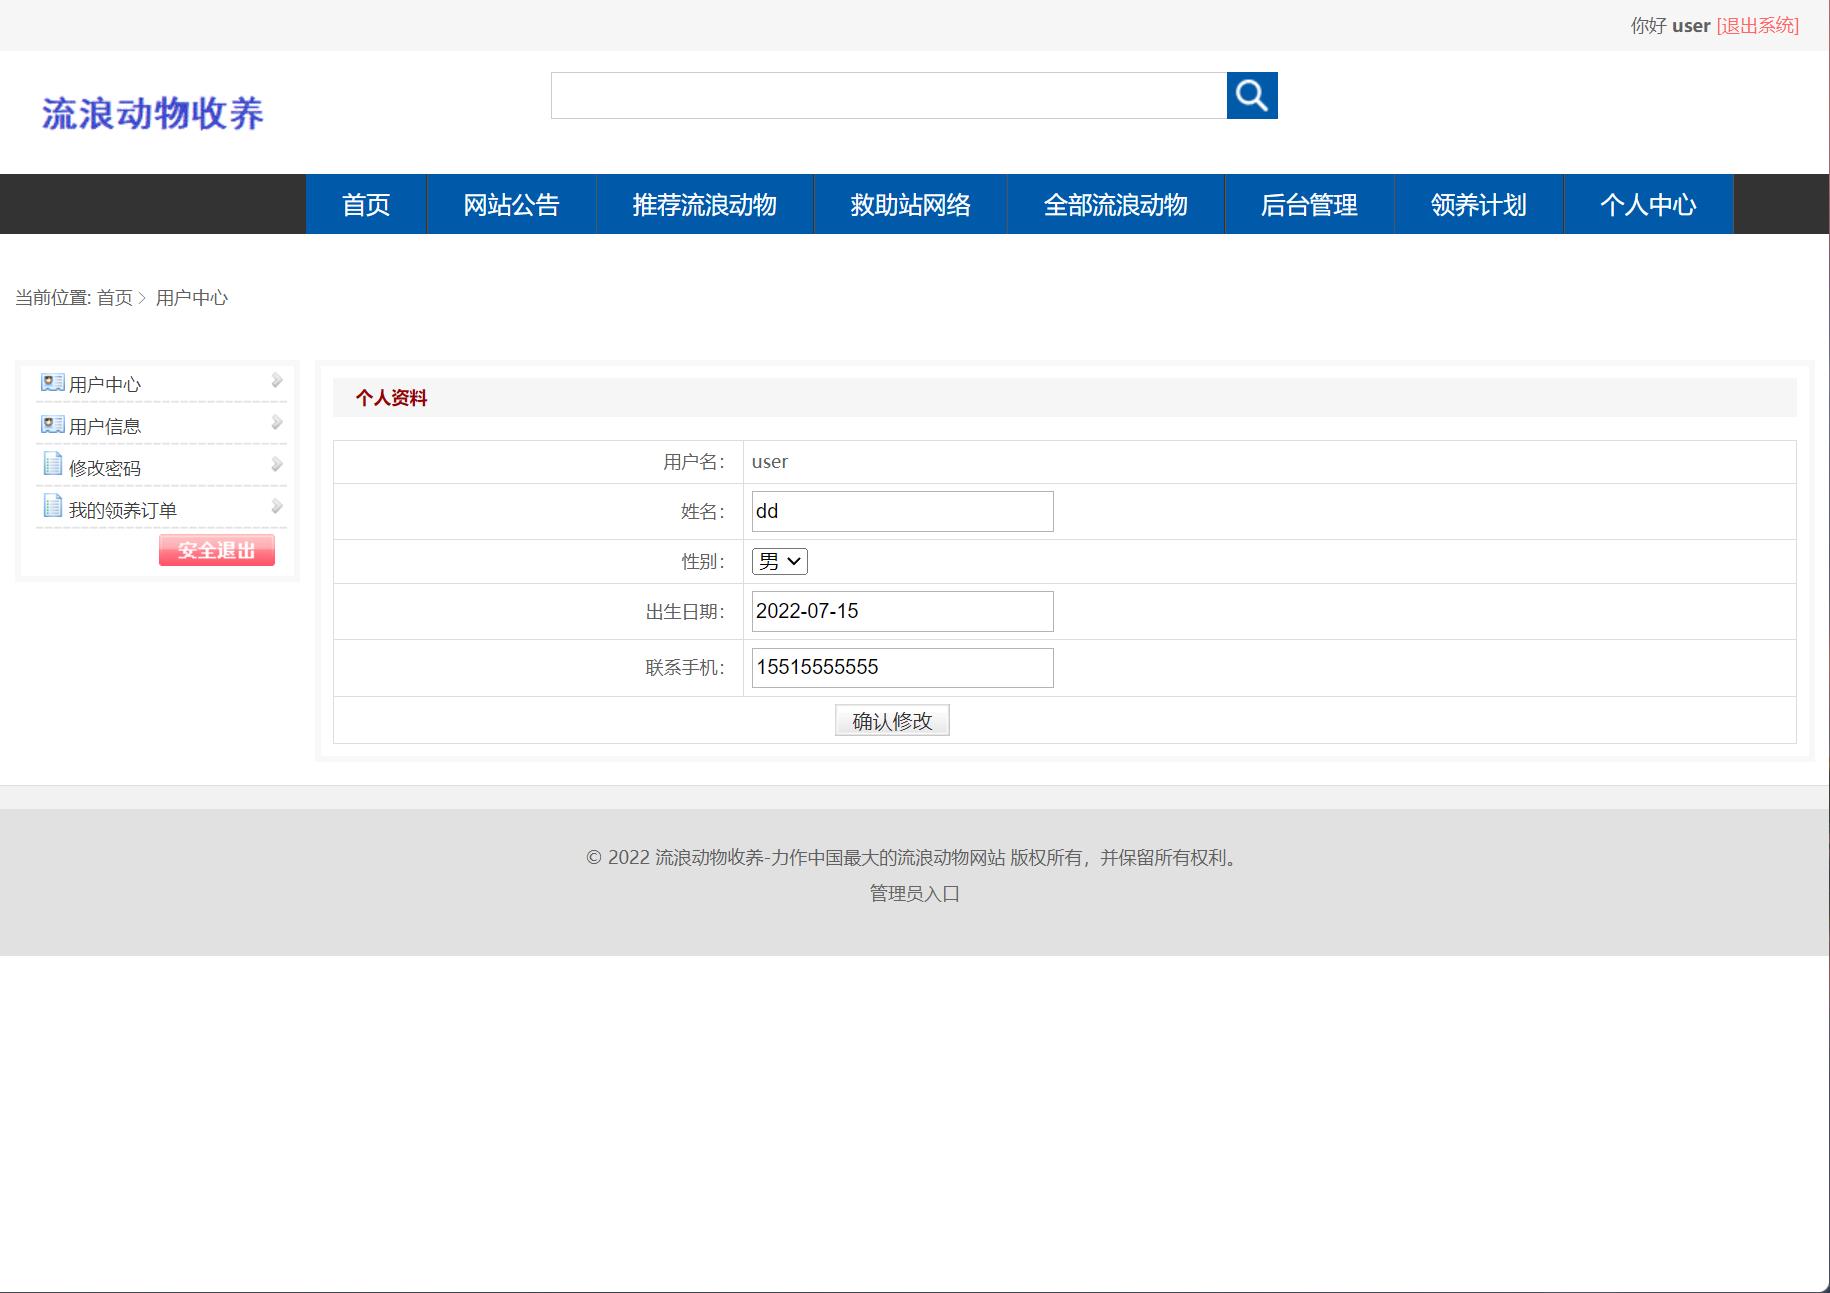
Task: Navigate to 救助站网络 section
Action: click(910, 204)
